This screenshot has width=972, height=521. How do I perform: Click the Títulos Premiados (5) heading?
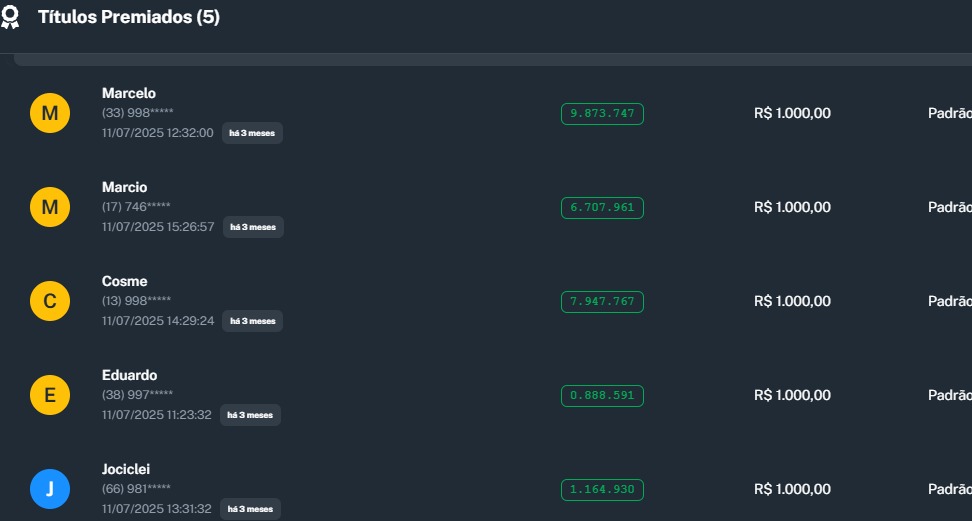129,17
